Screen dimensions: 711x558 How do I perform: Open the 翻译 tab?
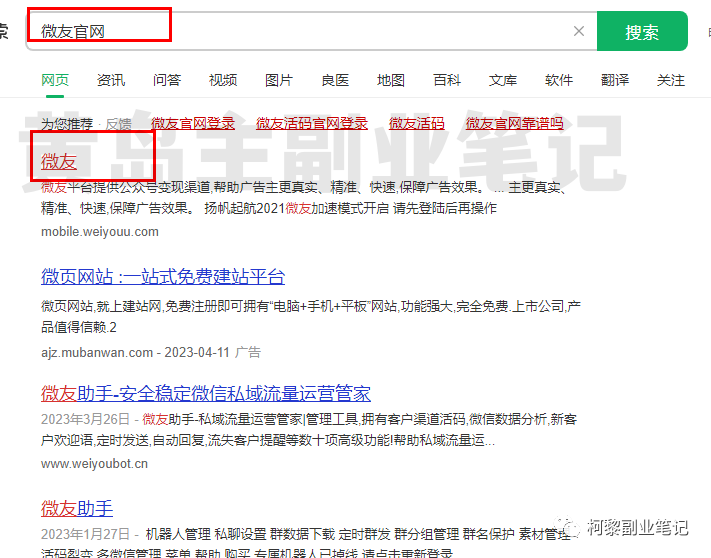click(x=615, y=80)
